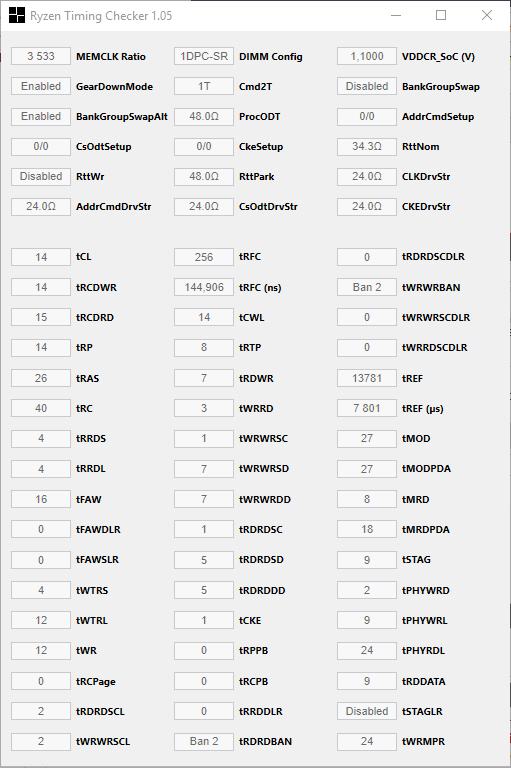Click the Ryzen Timing Checker app icon
This screenshot has width=511, height=768.
click(17, 15)
